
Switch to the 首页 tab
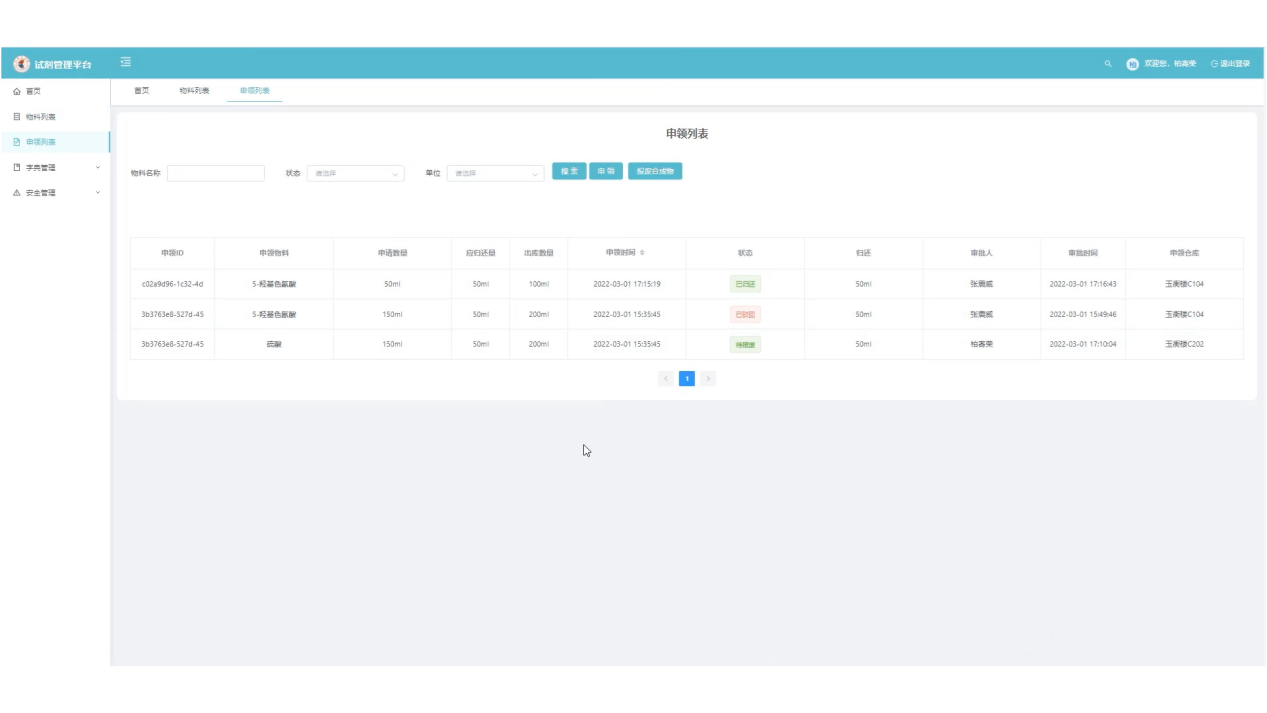click(x=142, y=91)
